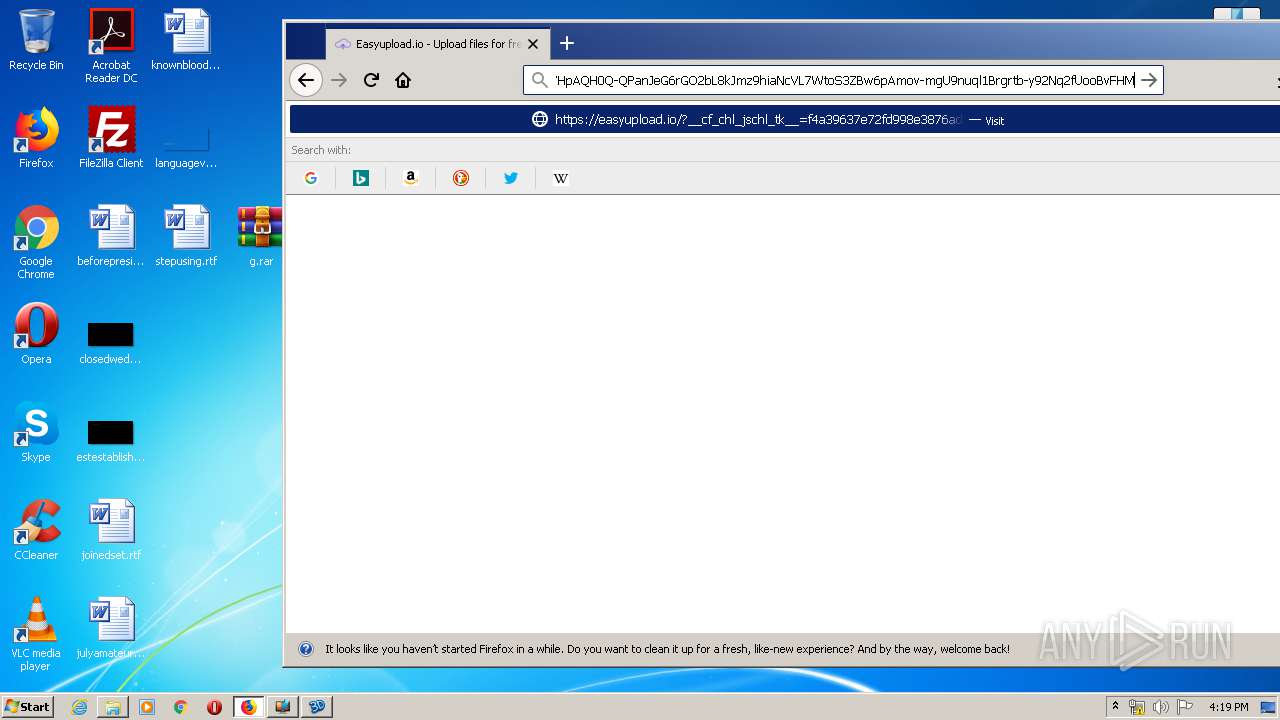Click inside the URL address field
Viewport: 1280px width, 720px height.
click(844, 80)
